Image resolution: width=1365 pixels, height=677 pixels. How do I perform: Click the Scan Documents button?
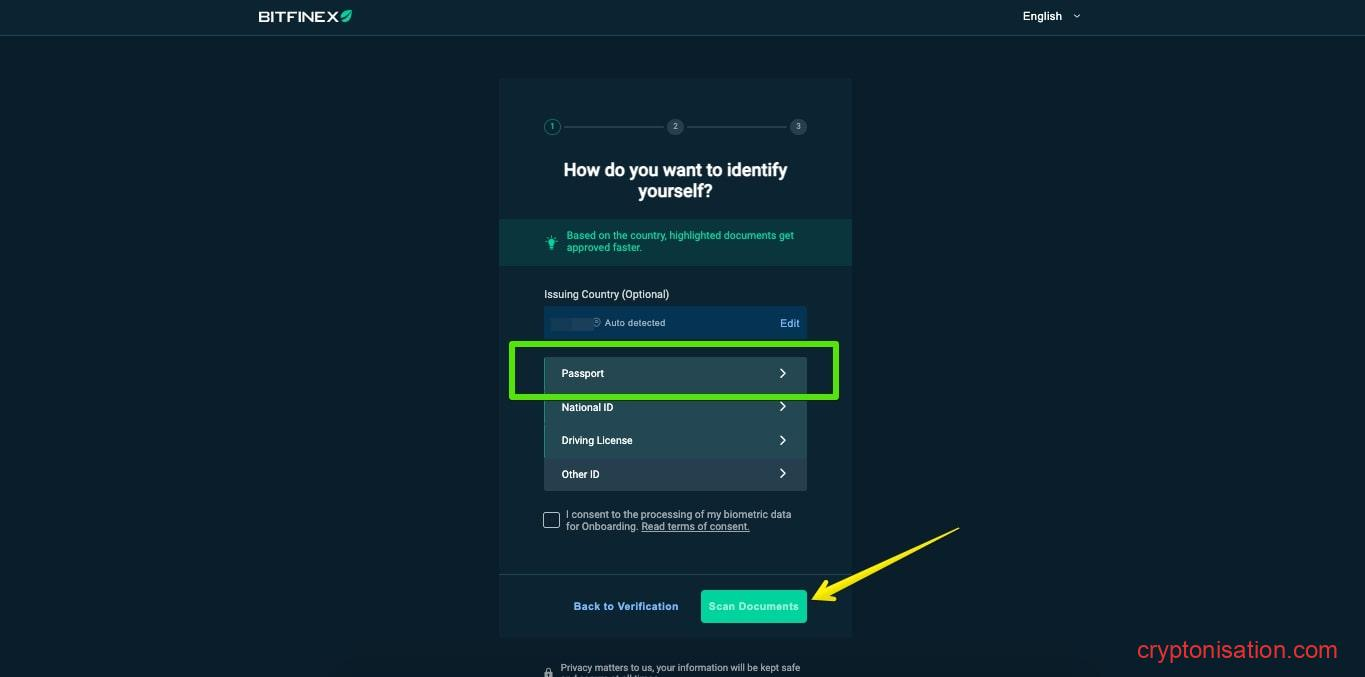pyautogui.click(x=754, y=606)
